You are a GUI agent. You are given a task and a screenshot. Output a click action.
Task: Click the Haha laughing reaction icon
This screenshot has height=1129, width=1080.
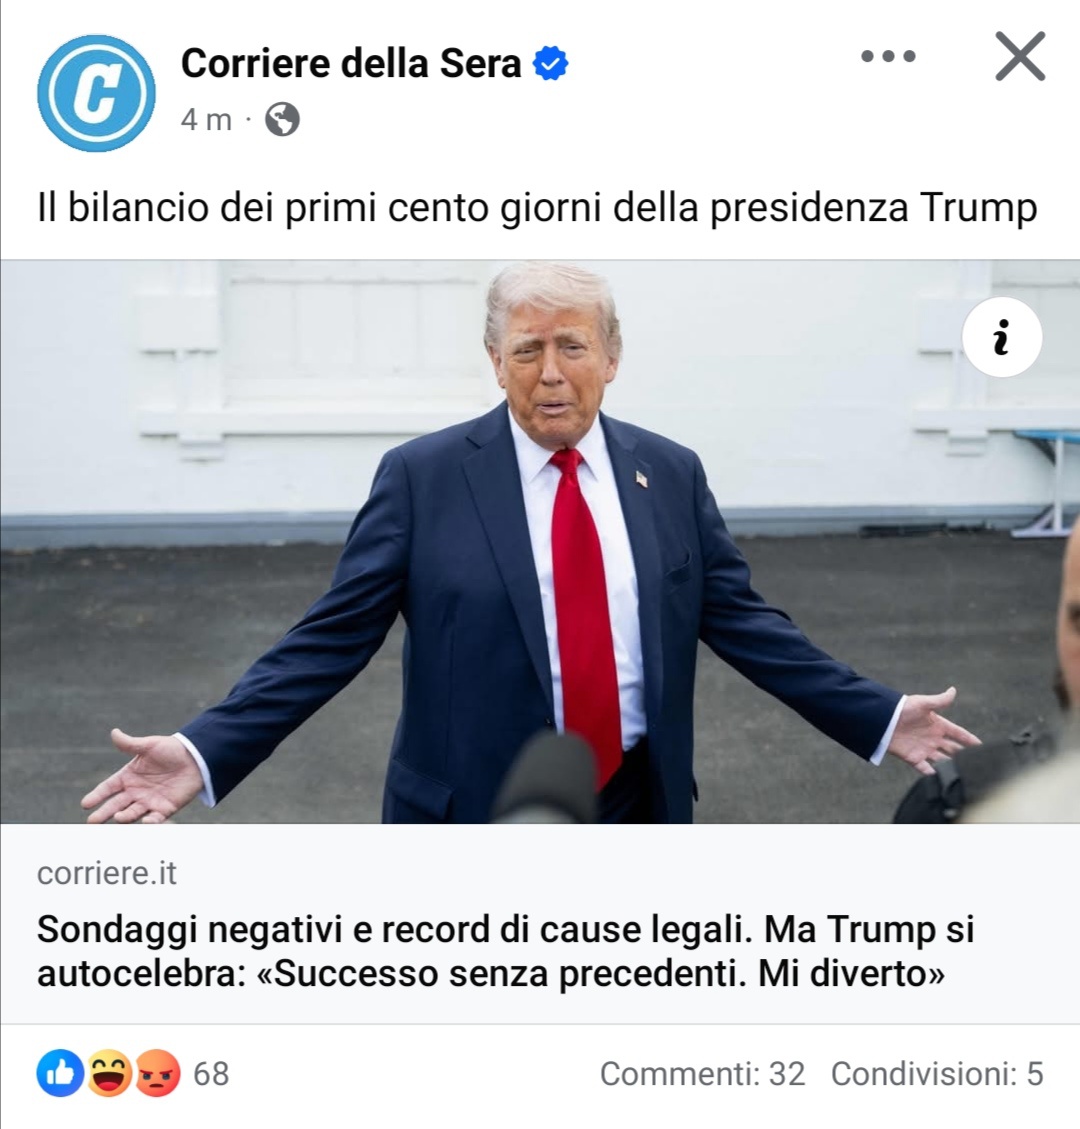[109, 1073]
